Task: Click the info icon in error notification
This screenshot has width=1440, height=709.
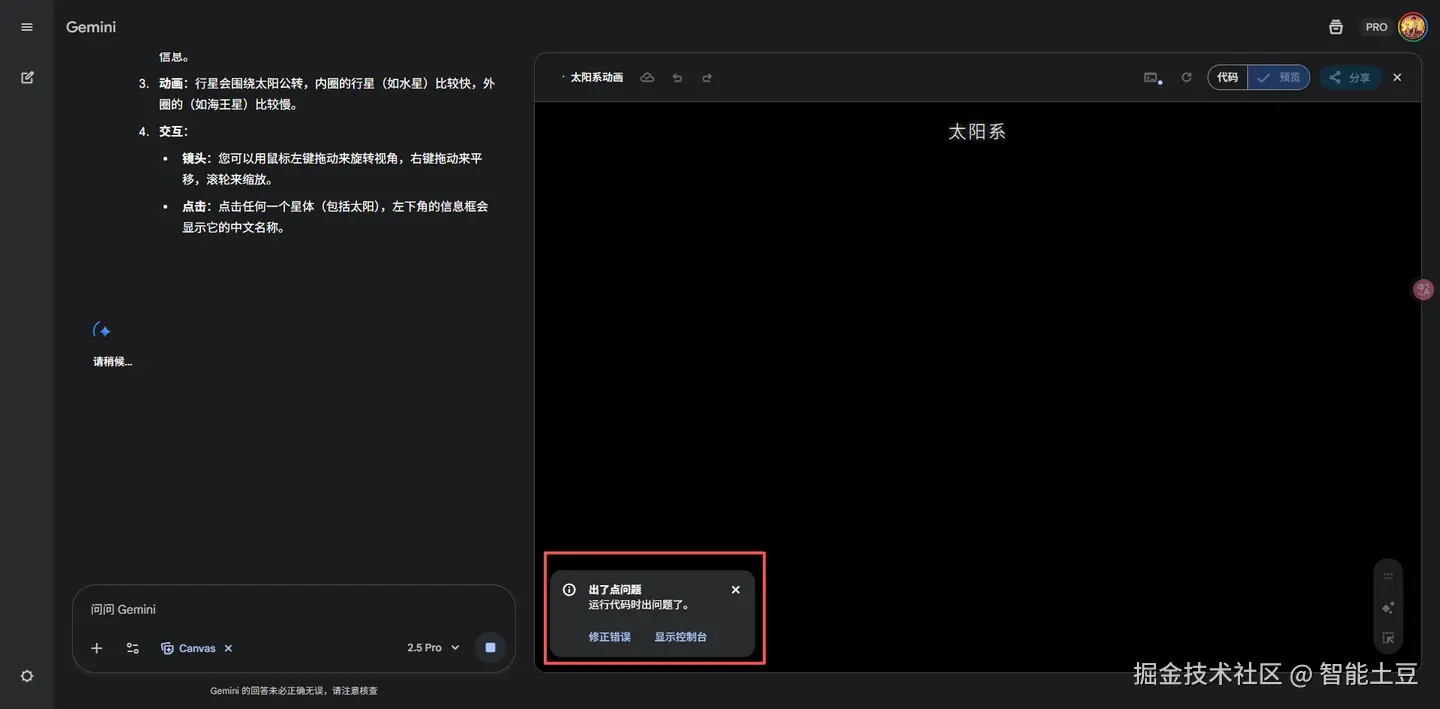Action: [x=569, y=590]
